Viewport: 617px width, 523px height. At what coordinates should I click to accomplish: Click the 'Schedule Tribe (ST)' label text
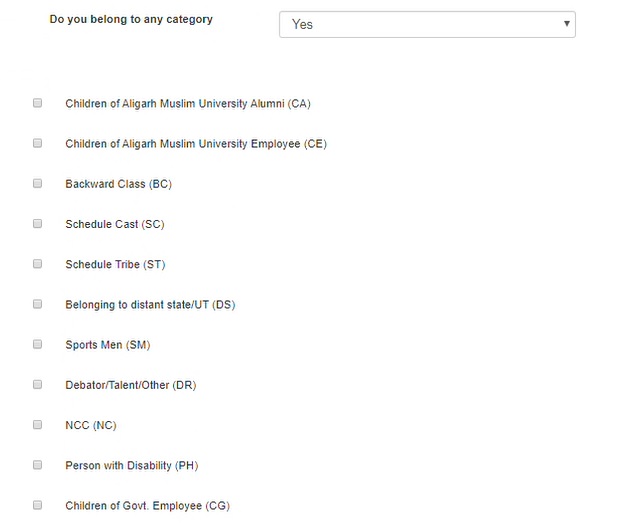115,265
